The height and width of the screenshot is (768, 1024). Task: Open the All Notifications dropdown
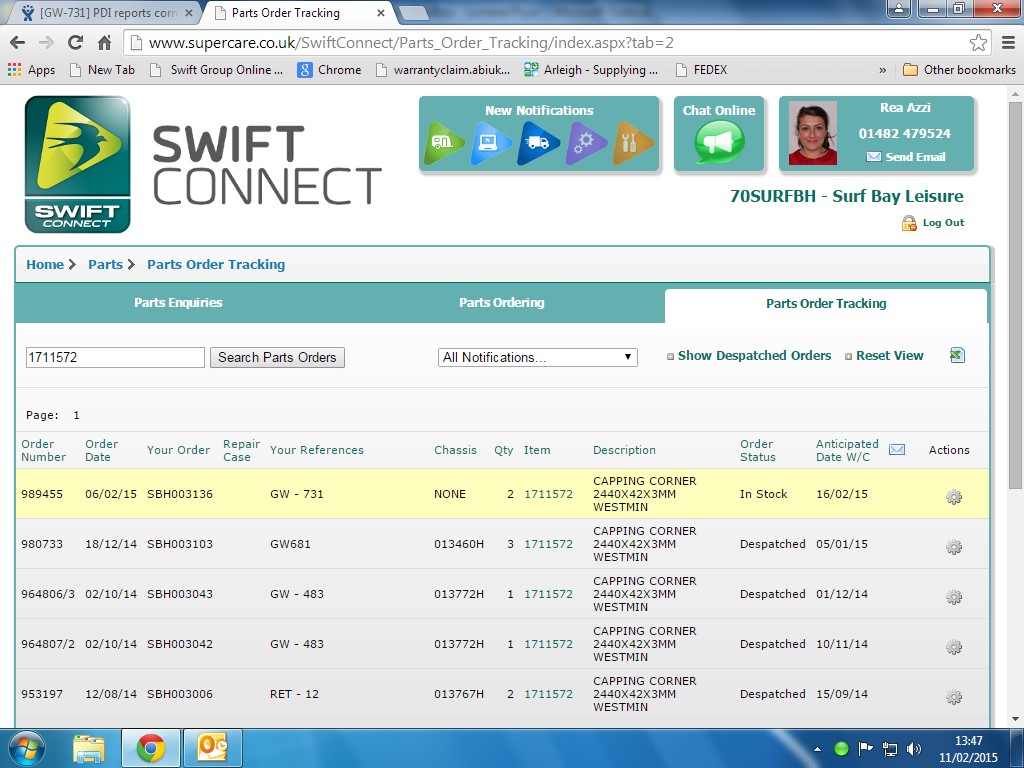(x=537, y=357)
